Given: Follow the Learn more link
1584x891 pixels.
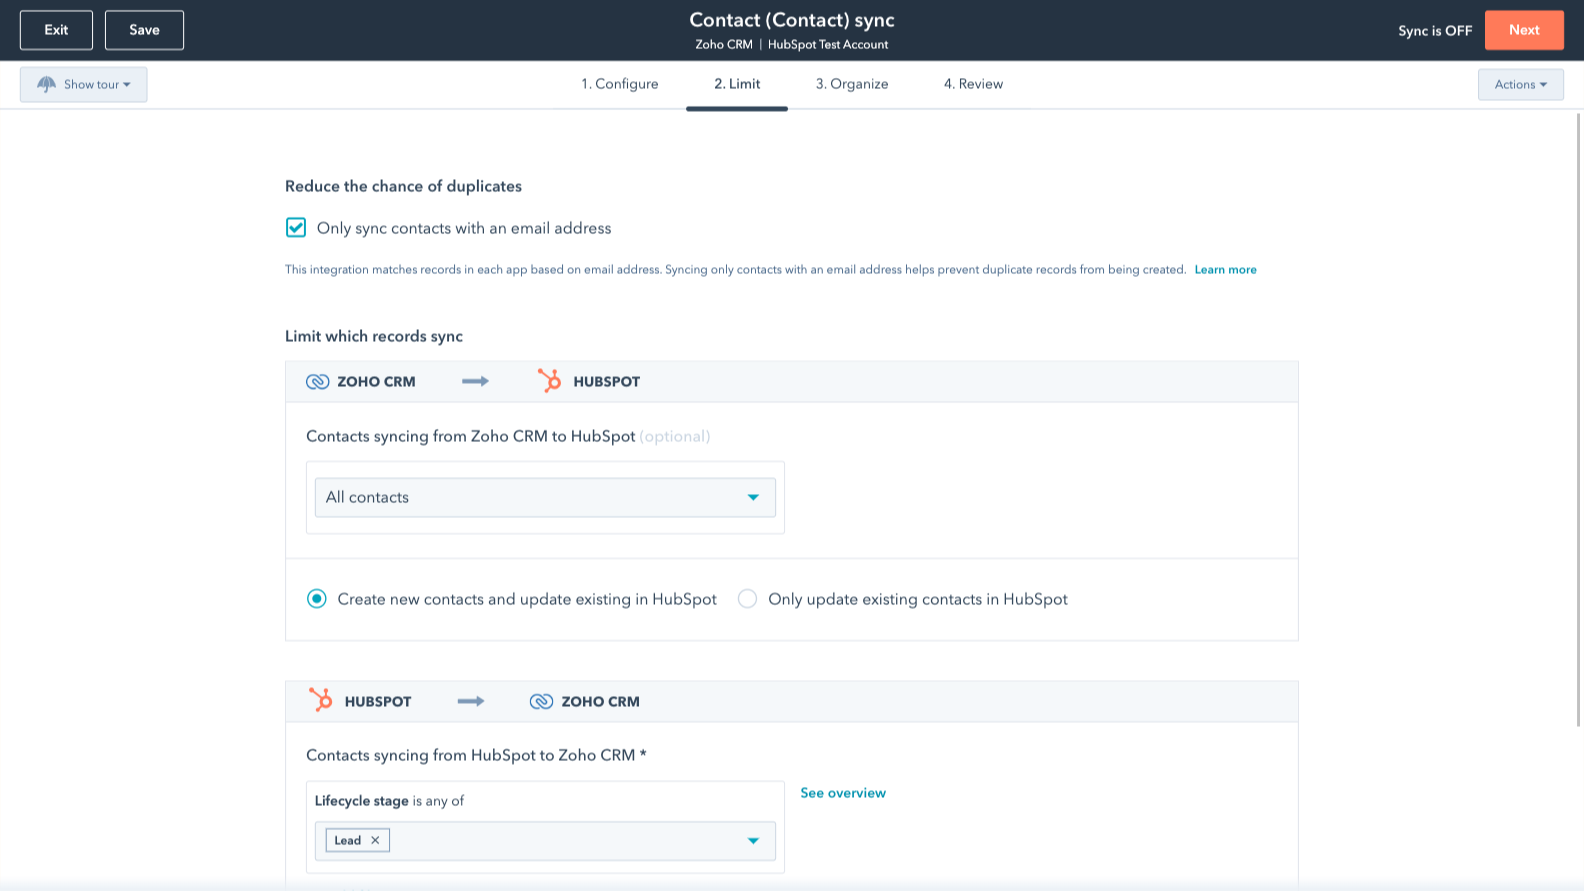Looking at the screenshot, I should [1225, 270].
